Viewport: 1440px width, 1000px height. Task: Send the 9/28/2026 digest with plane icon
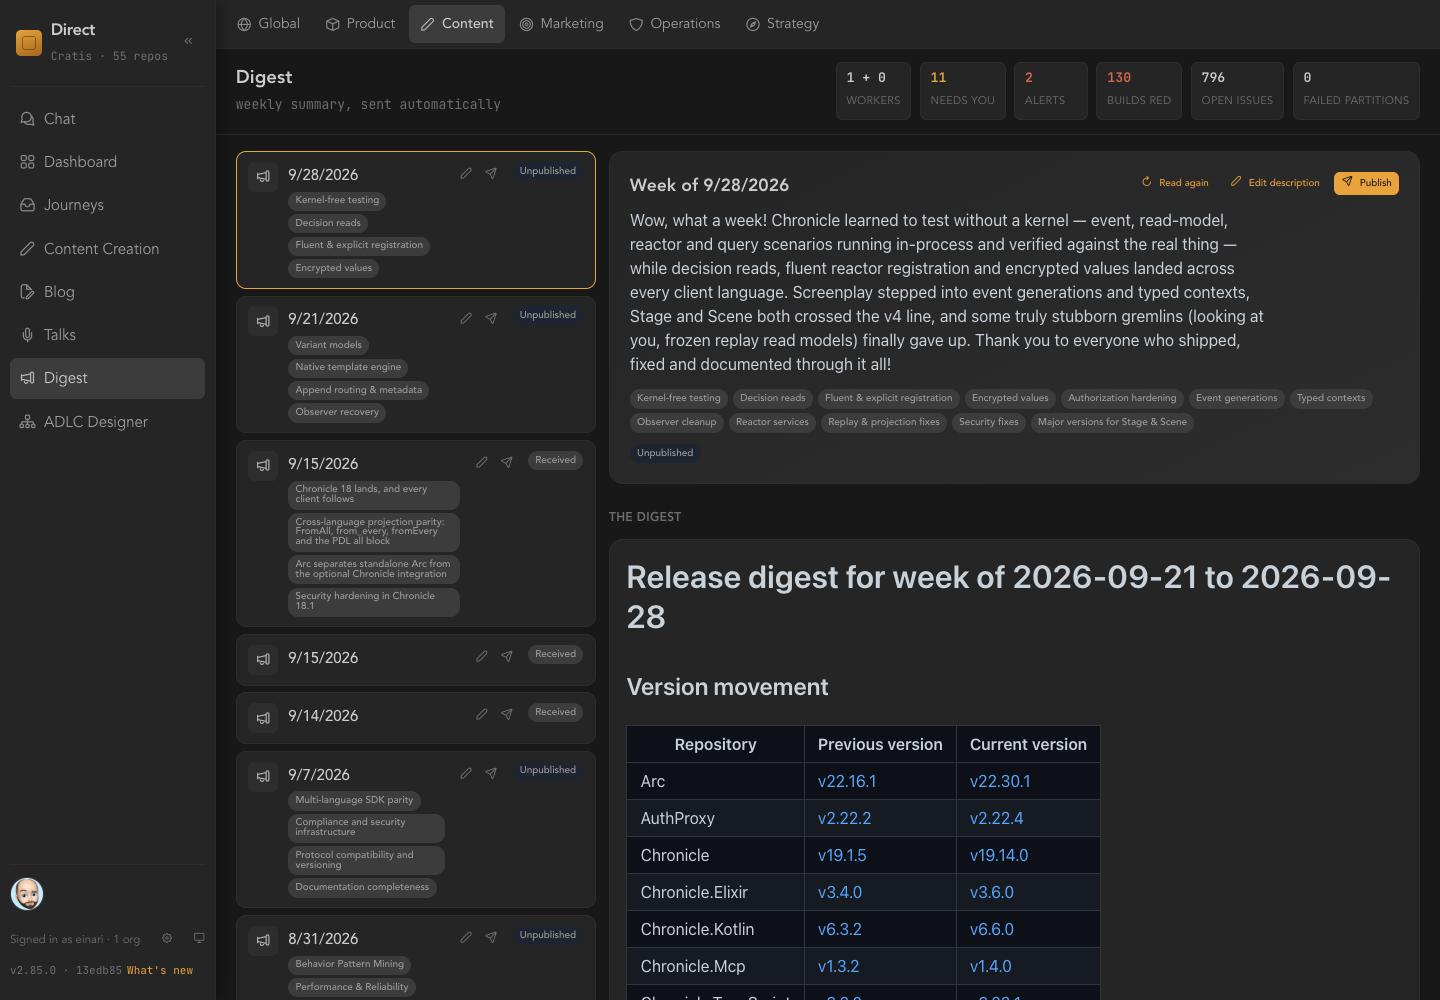491,173
